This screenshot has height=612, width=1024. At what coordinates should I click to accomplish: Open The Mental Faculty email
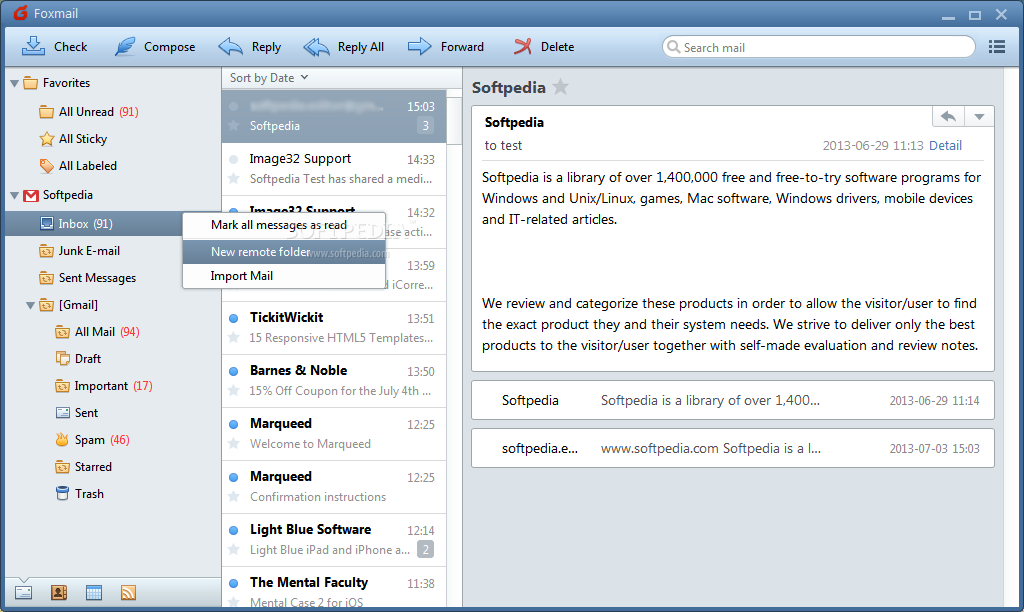[x=334, y=587]
